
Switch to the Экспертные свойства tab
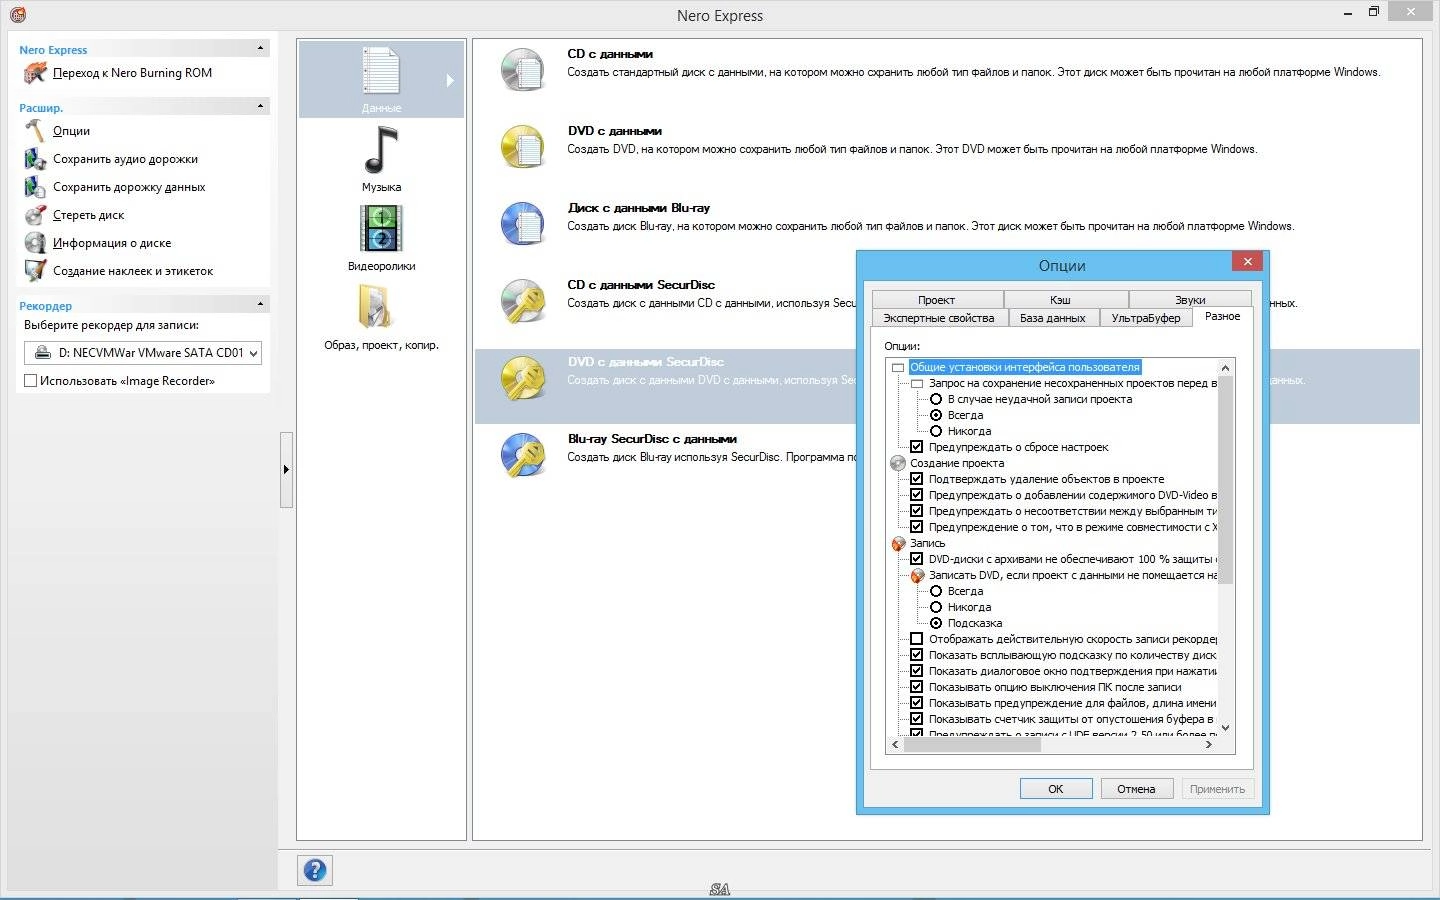(939, 318)
